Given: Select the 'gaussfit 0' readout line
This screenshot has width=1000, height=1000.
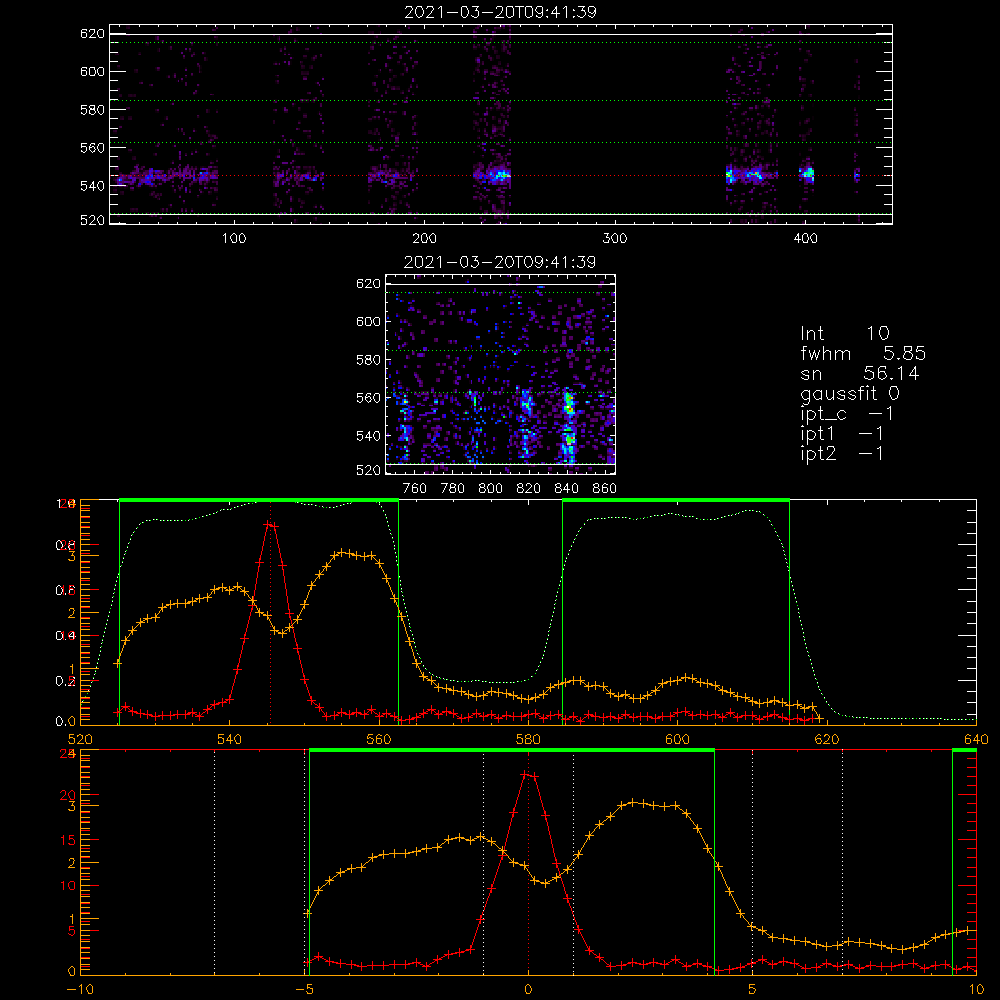Looking at the screenshot, I should tap(850, 393).
